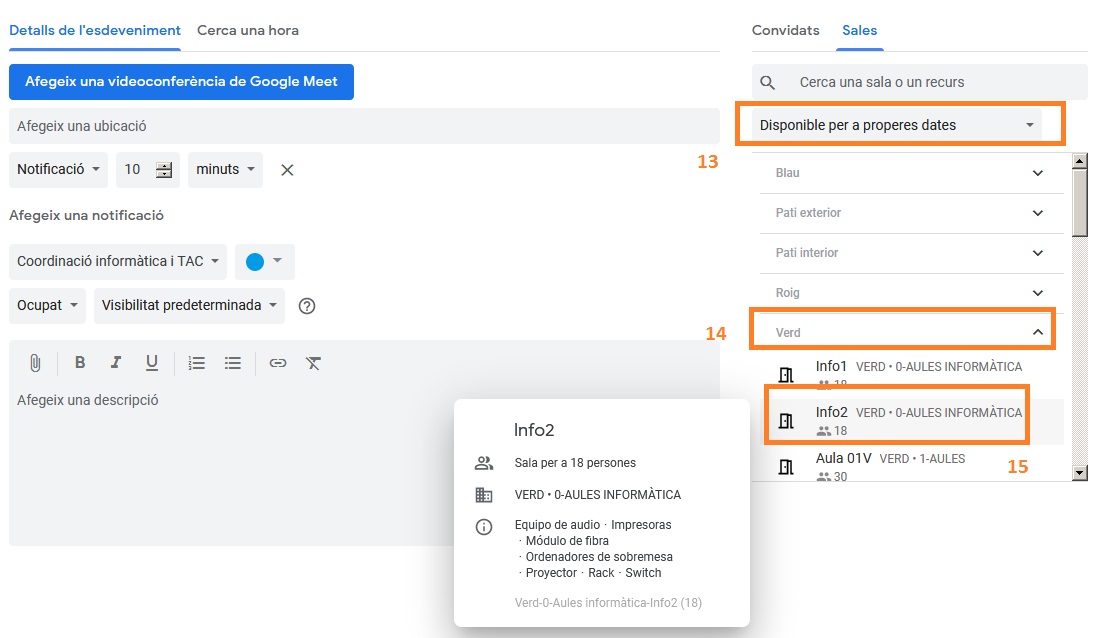Click the room list scrollbar up arrow

[x=1080, y=161]
